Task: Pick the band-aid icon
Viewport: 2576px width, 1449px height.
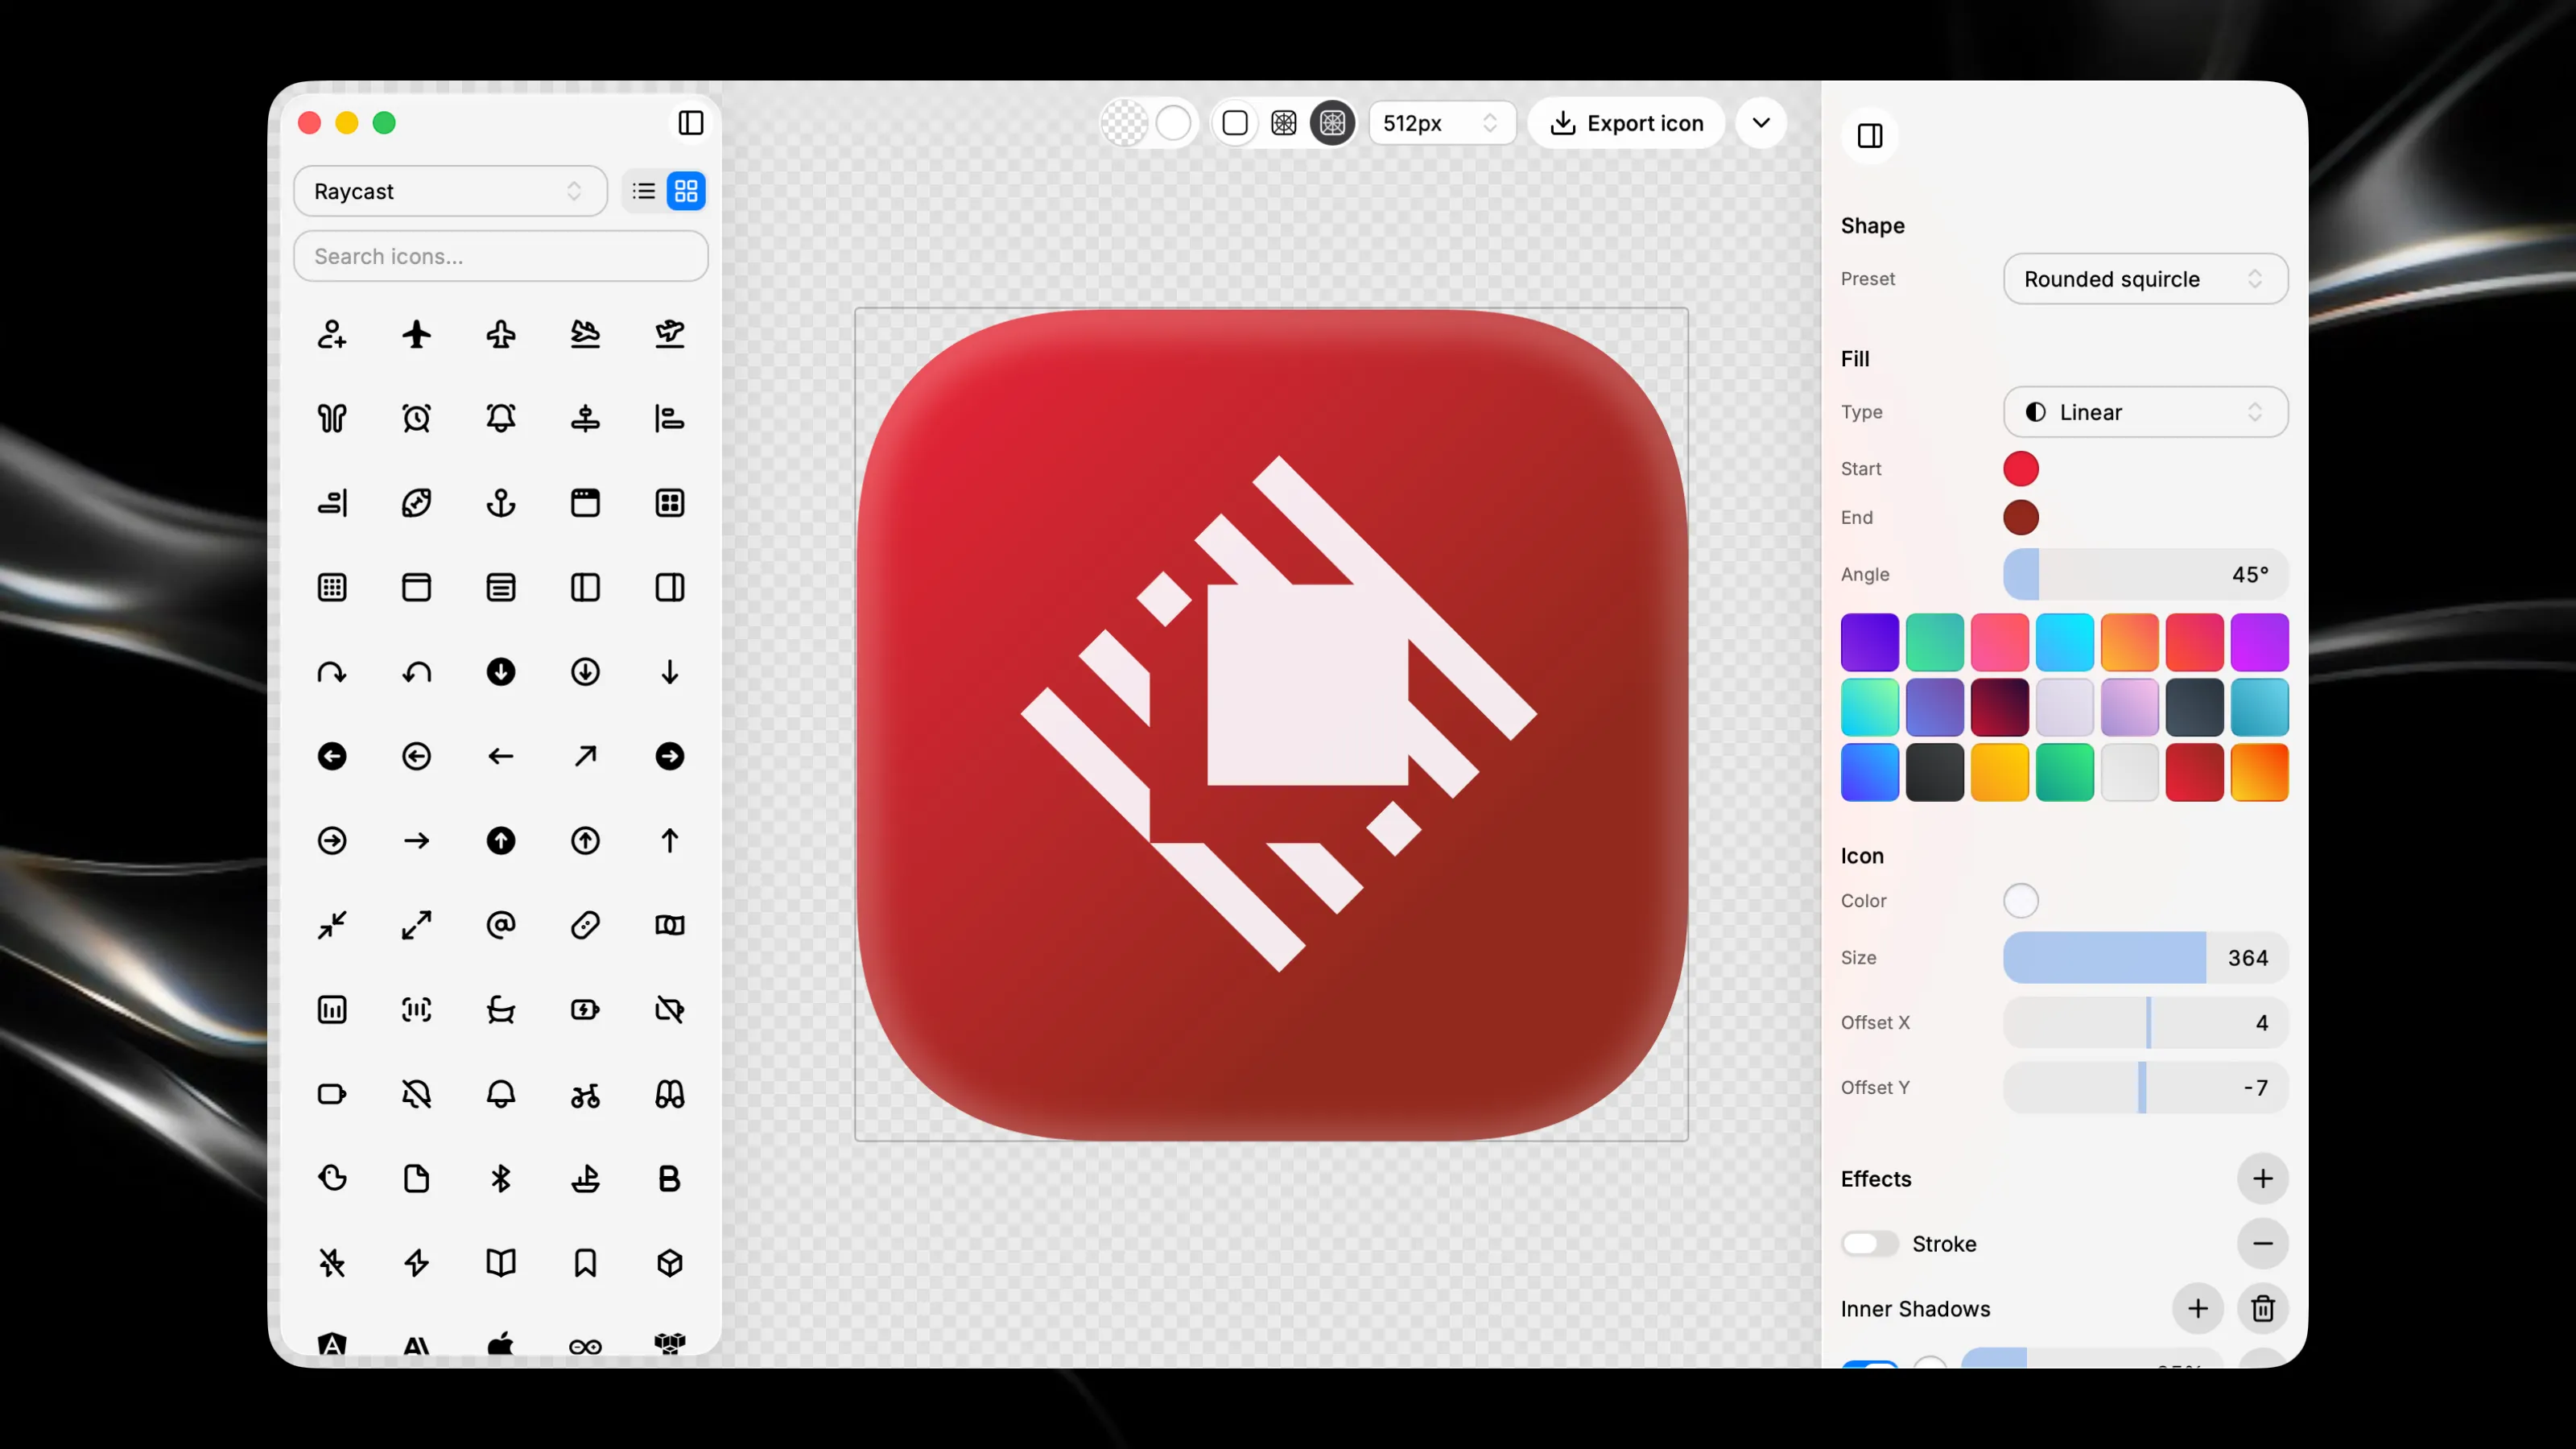Action: (x=585, y=925)
